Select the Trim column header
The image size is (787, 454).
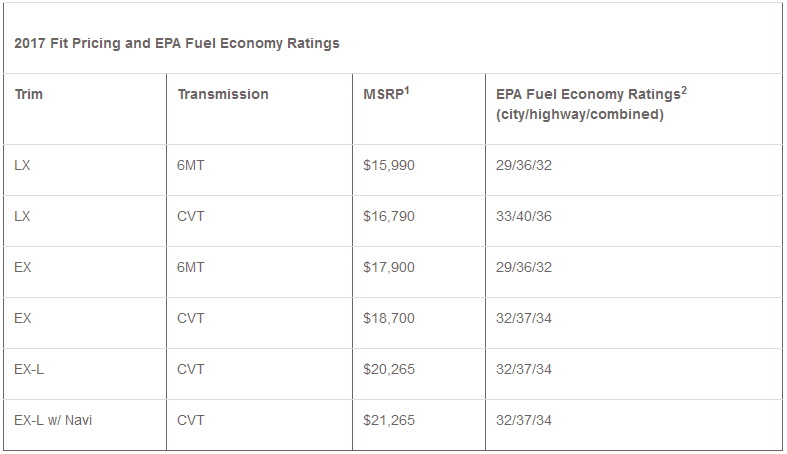tap(29, 94)
